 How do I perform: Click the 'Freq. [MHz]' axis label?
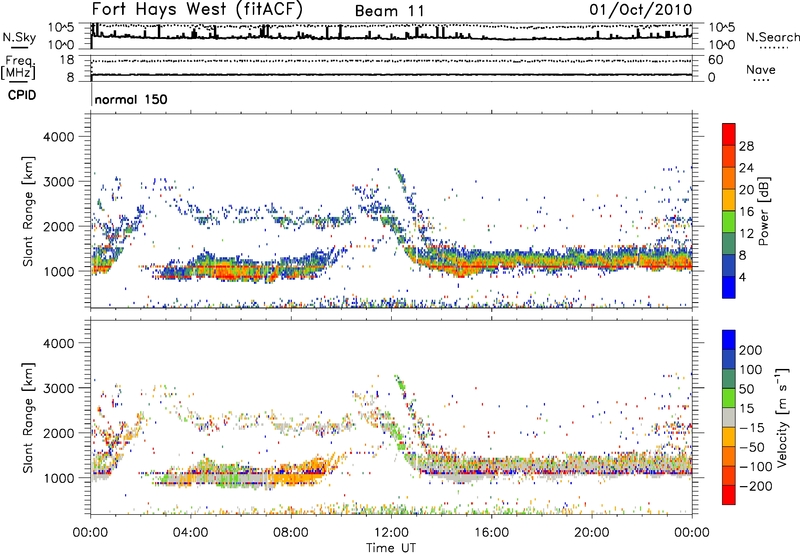(x=18, y=67)
